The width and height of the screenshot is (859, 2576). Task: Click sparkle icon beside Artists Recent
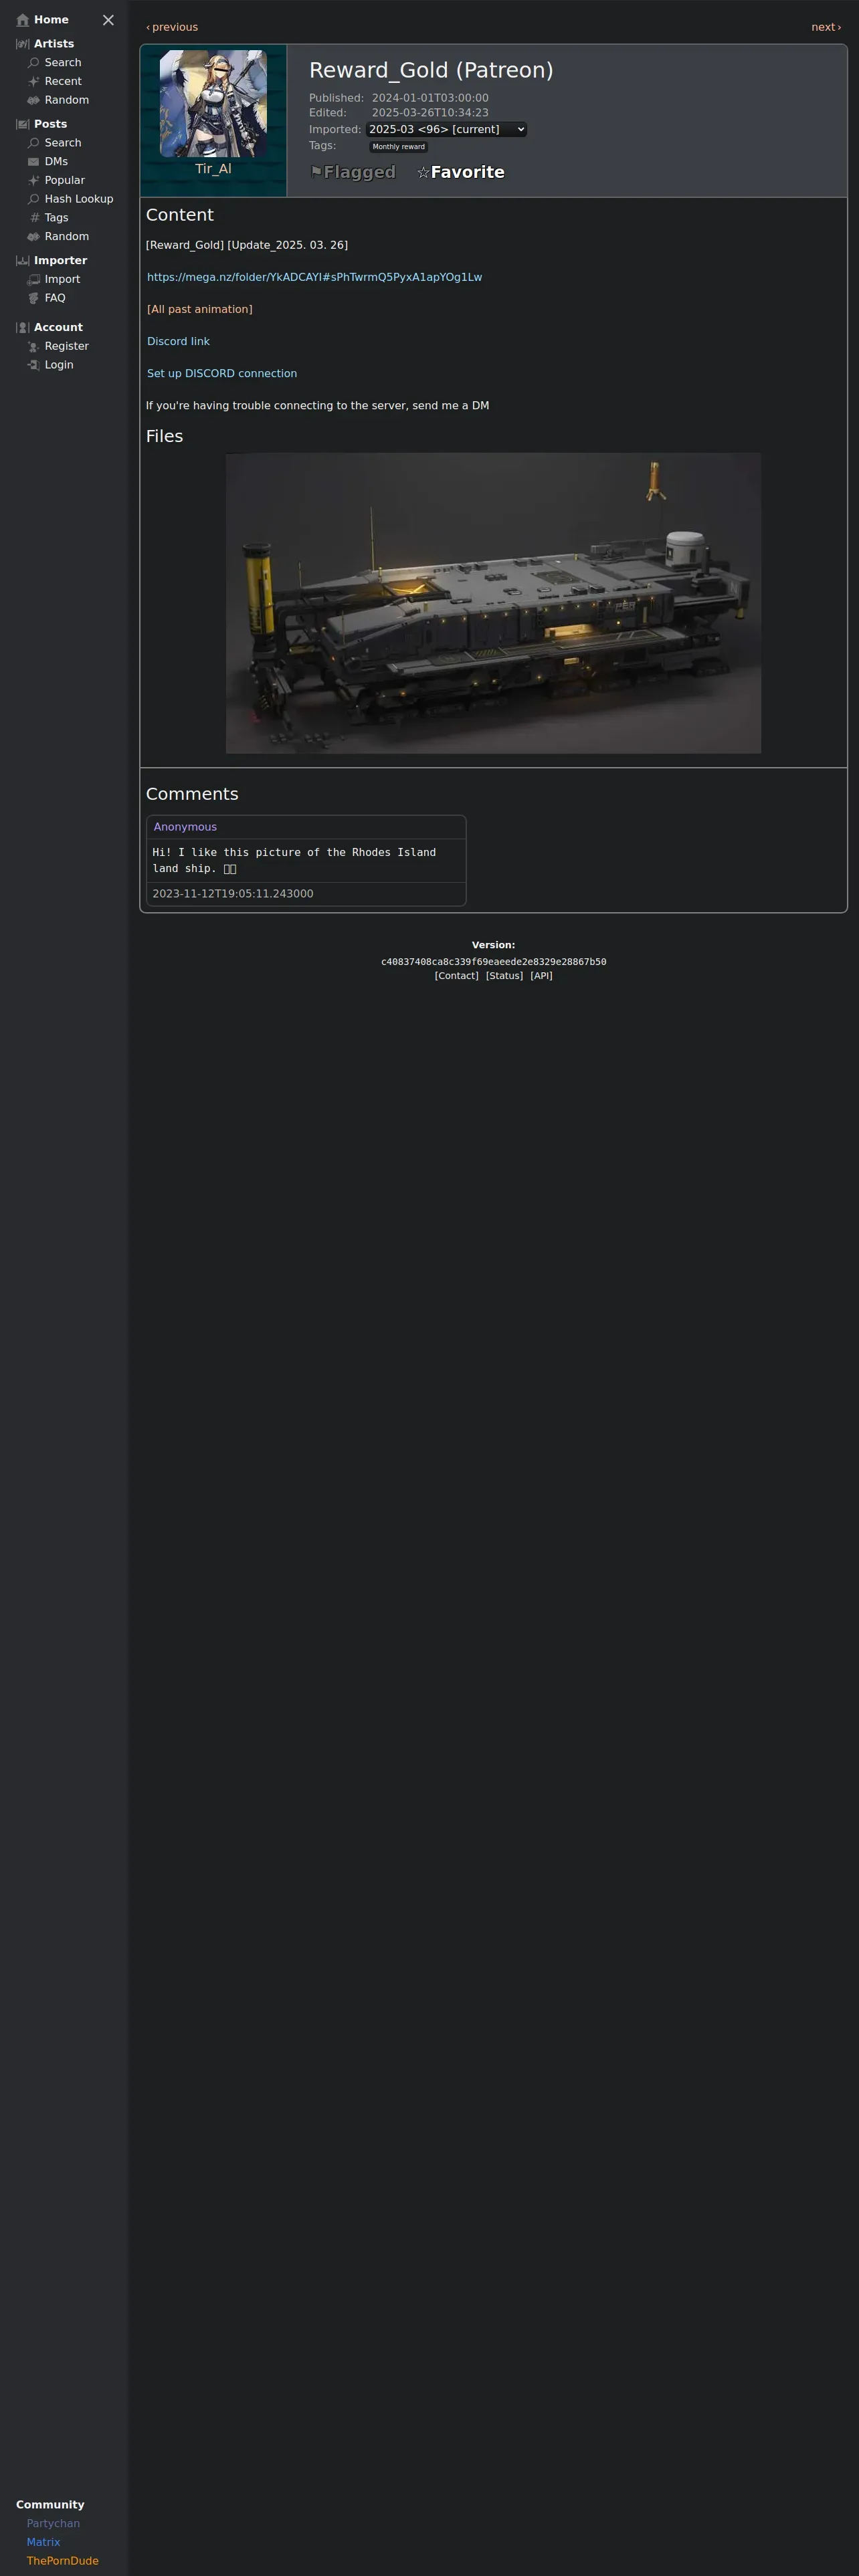coord(34,82)
